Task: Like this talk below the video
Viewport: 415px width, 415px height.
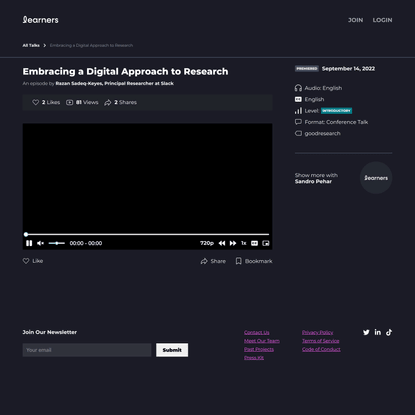Action: point(33,261)
